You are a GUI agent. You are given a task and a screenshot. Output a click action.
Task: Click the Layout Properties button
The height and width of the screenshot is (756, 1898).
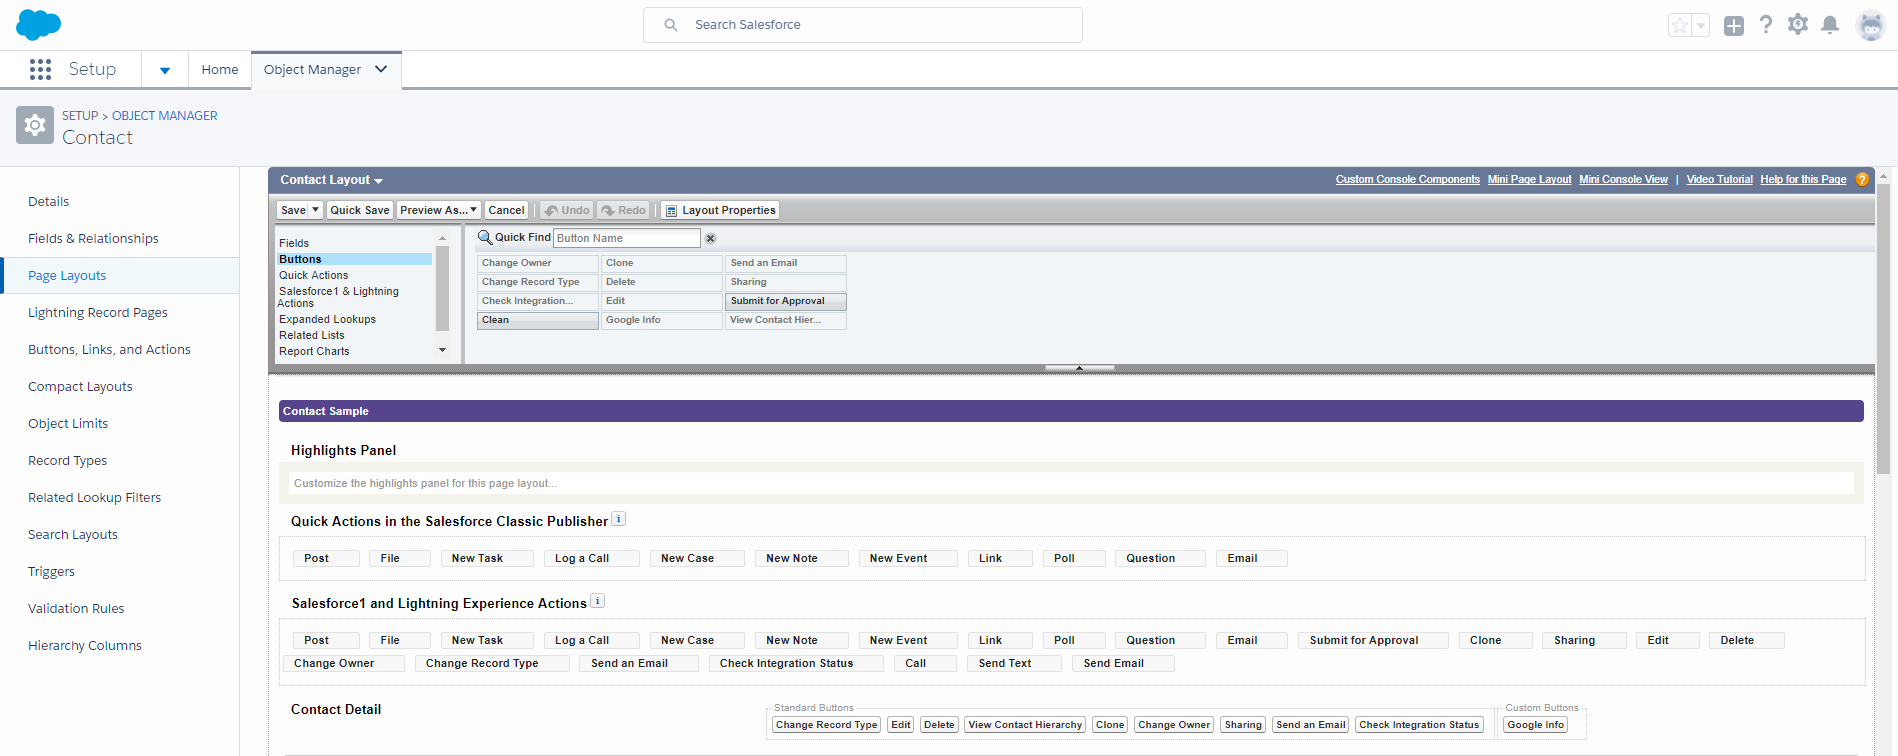(720, 210)
